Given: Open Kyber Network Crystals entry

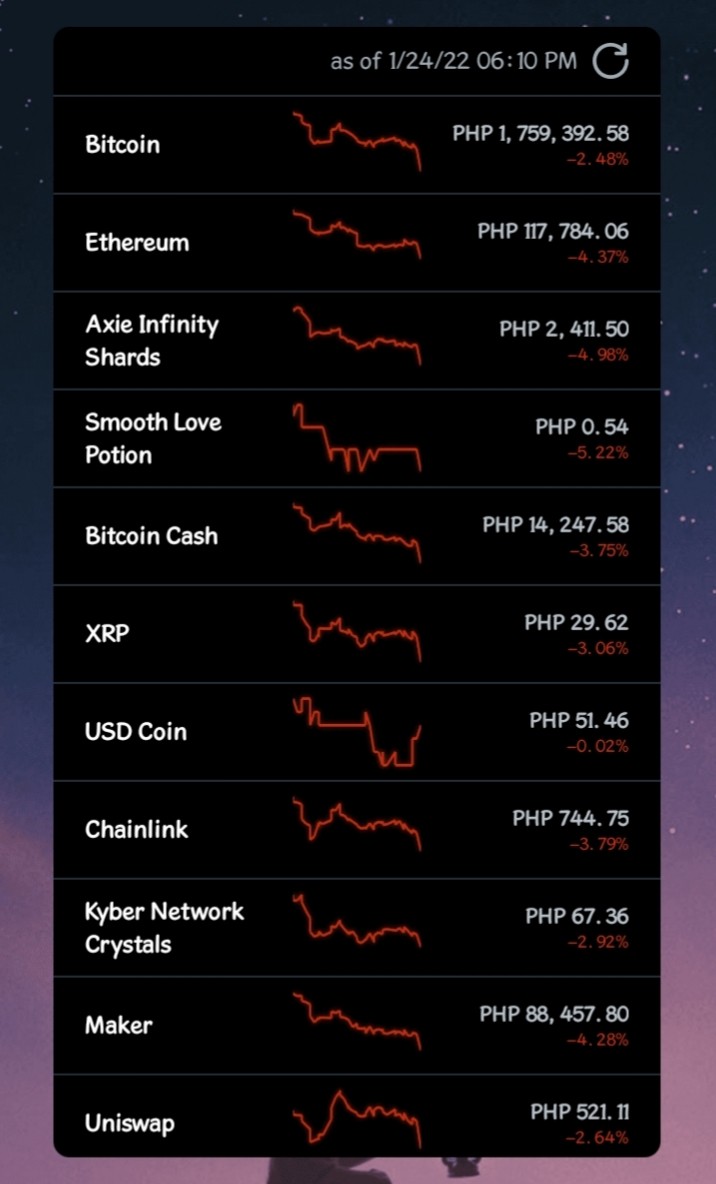Looking at the screenshot, I should pos(357,927).
